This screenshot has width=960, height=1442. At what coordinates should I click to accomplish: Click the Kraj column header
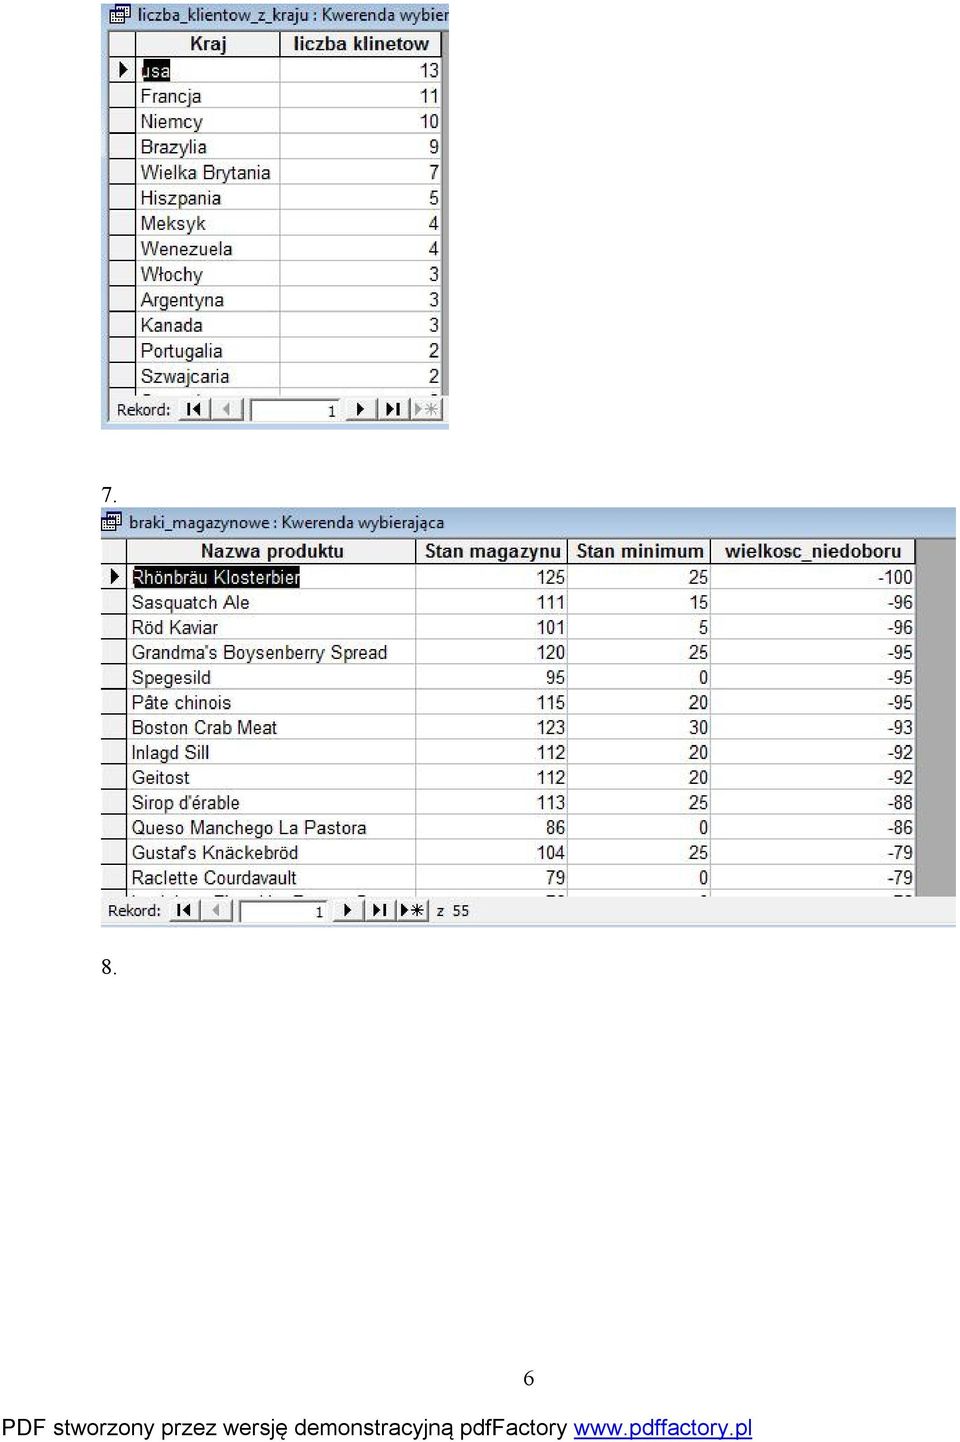[208, 44]
